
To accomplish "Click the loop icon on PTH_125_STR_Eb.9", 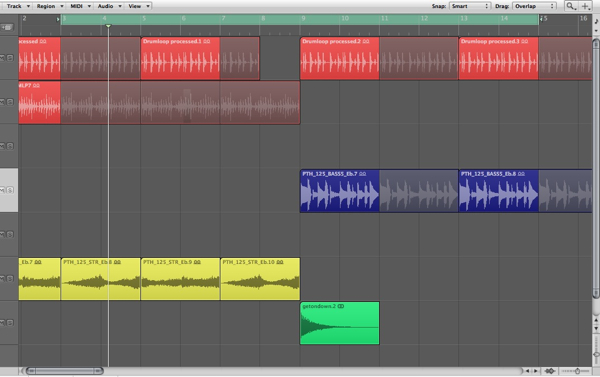I will pos(197,262).
